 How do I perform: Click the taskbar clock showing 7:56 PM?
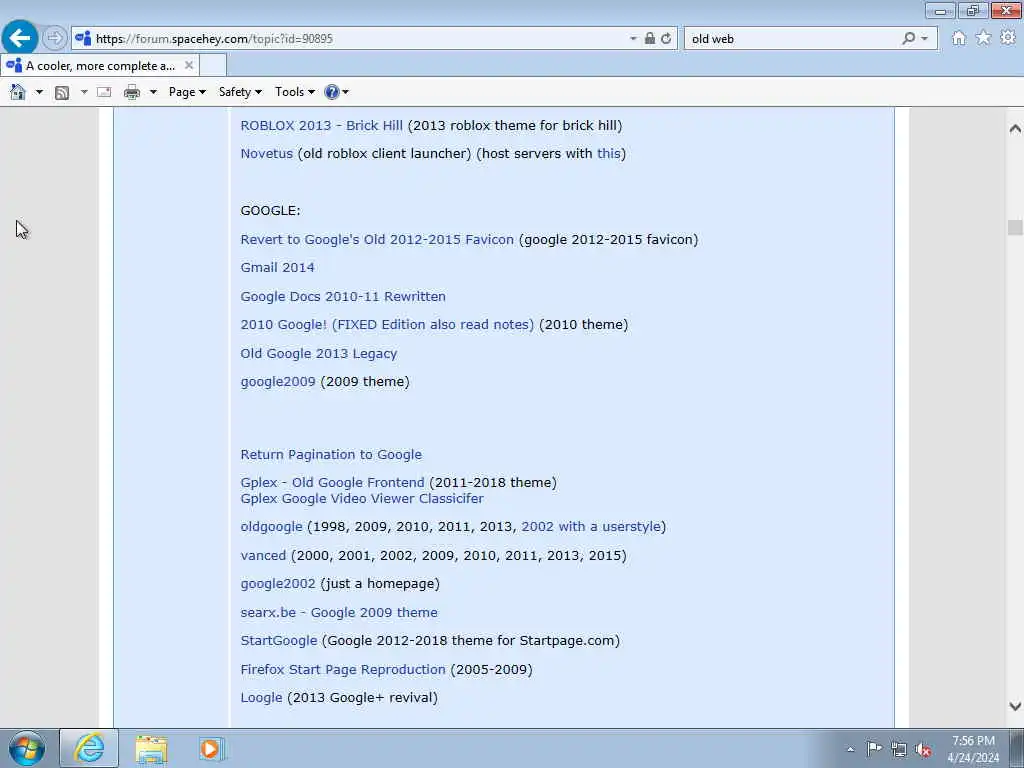[973, 749]
